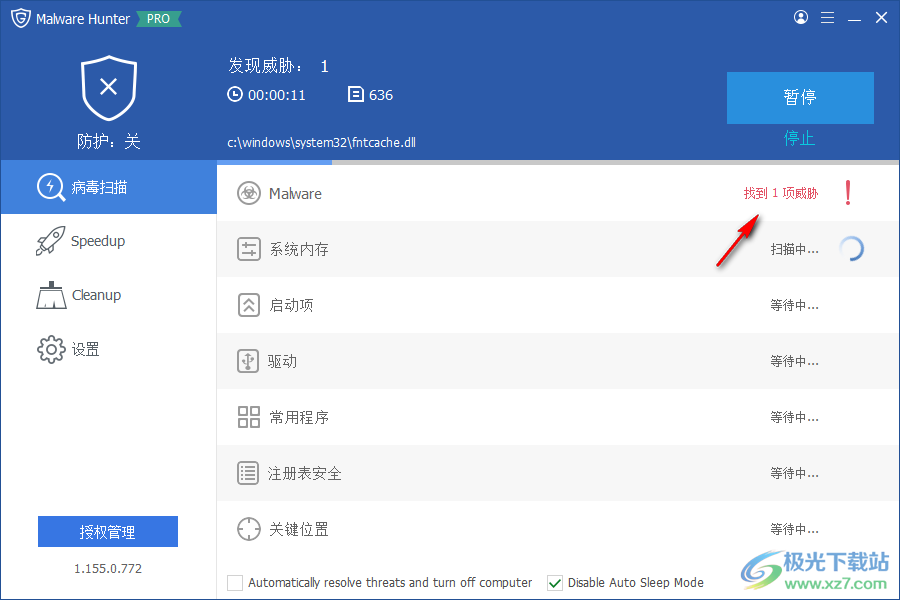Click the 关键位置 crosshair icon
This screenshot has height=600, width=900.
point(249,529)
